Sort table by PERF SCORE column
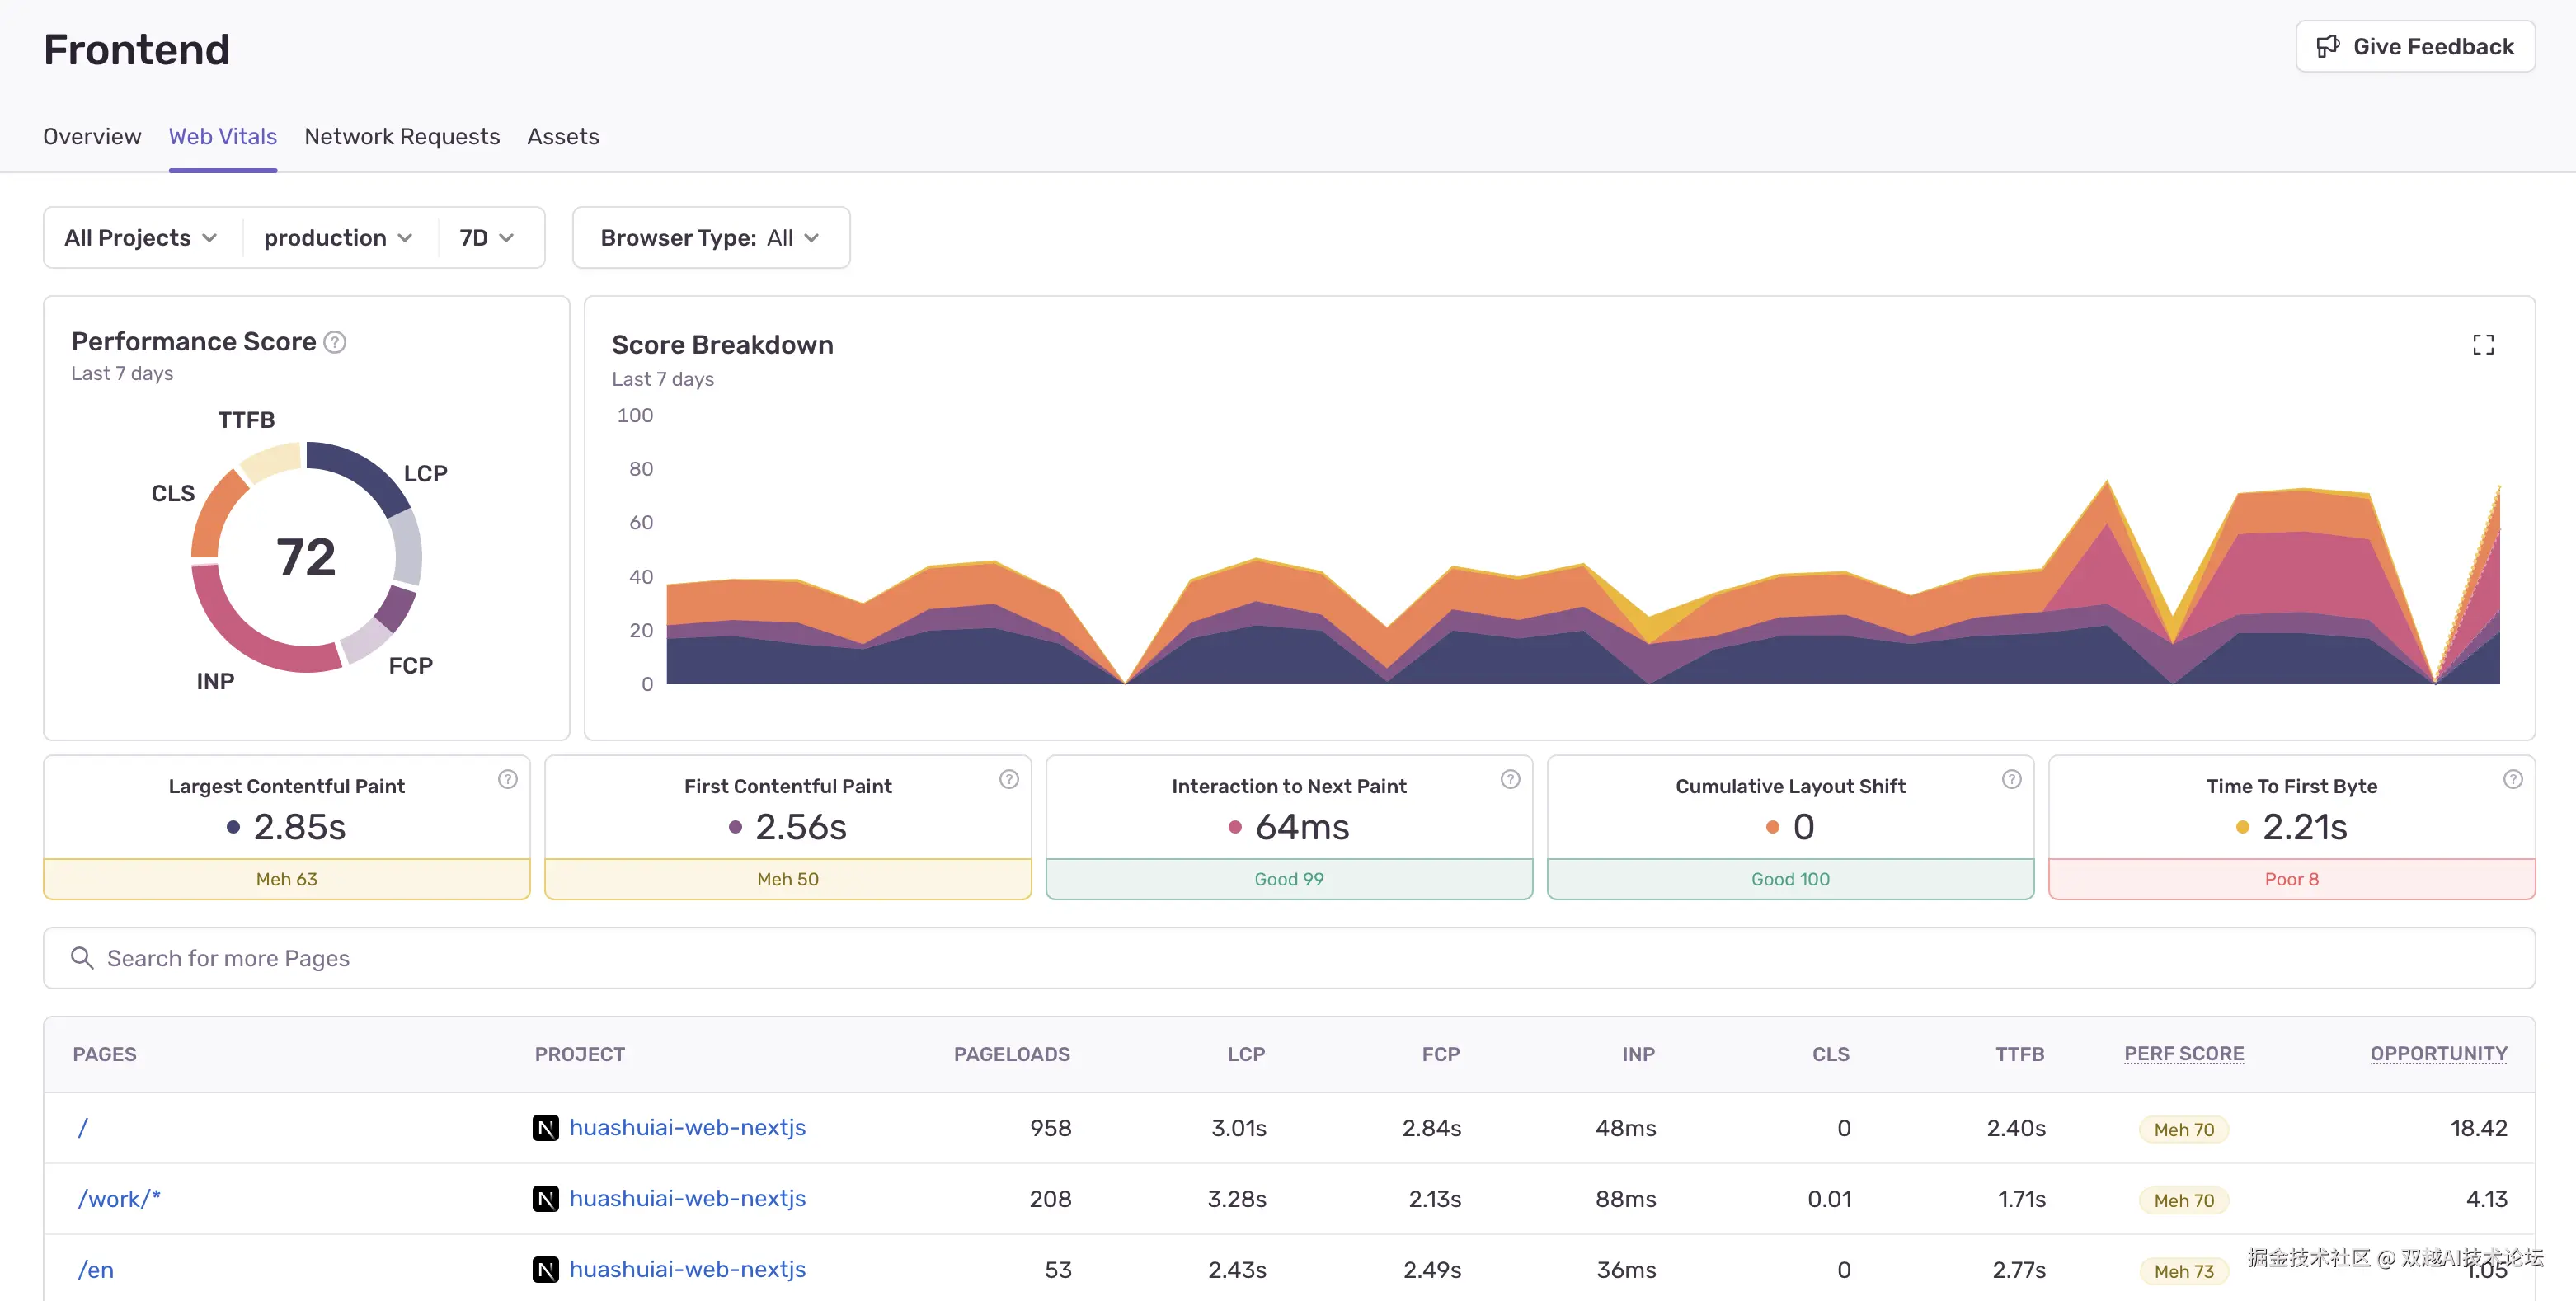The image size is (2576, 1301). pyautogui.click(x=2183, y=1053)
